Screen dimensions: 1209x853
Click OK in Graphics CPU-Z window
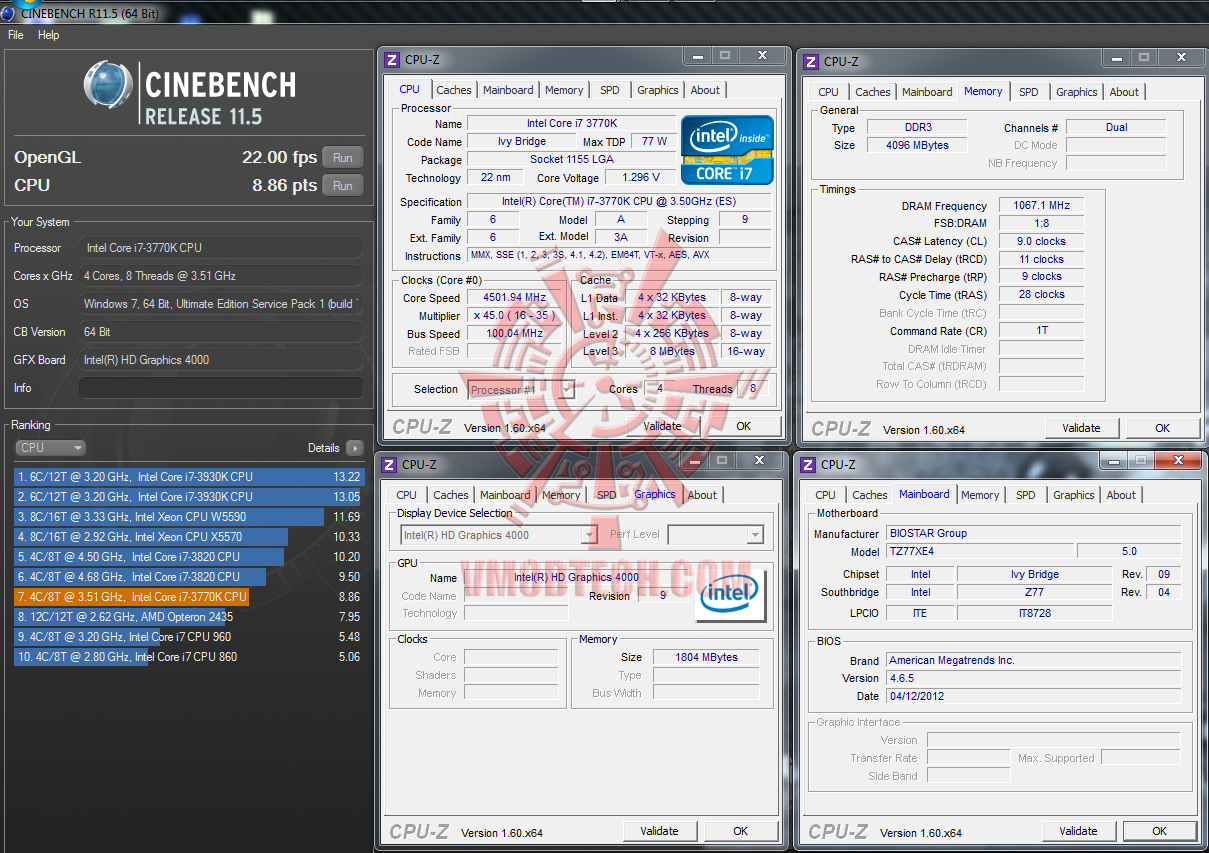(740, 831)
